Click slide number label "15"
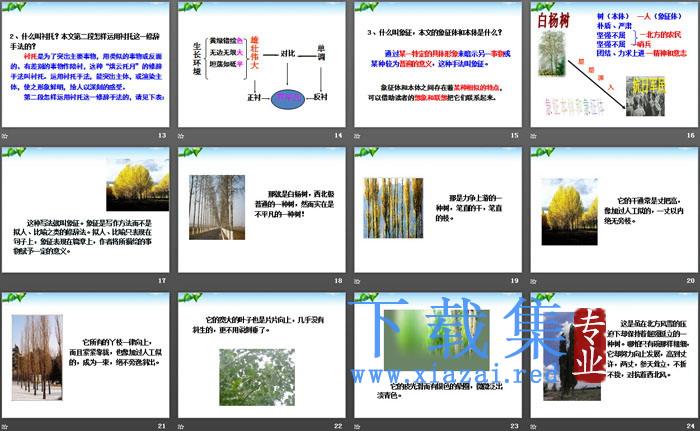Viewport: 700px width, 431px height. tap(515, 135)
